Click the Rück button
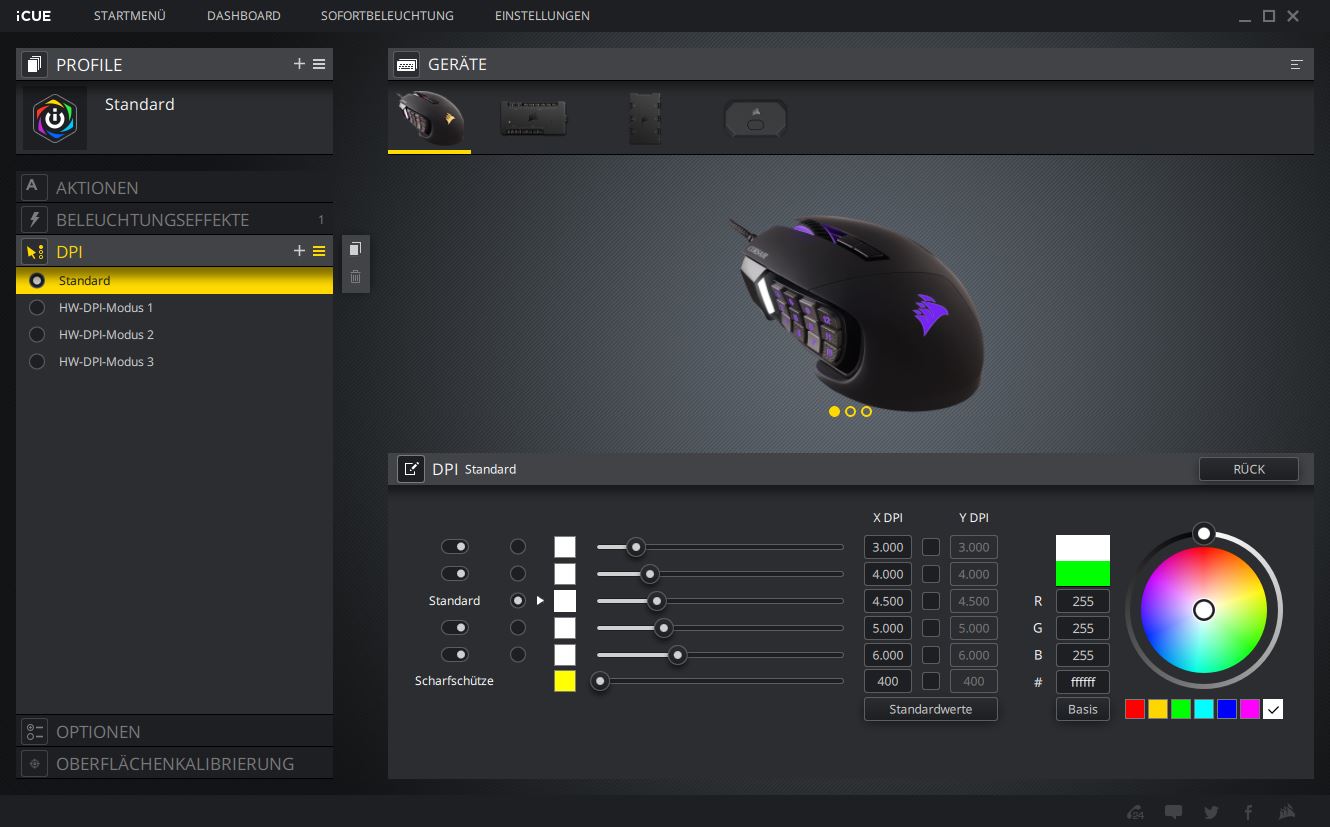This screenshot has height=827, width=1330. click(1249, 469)
